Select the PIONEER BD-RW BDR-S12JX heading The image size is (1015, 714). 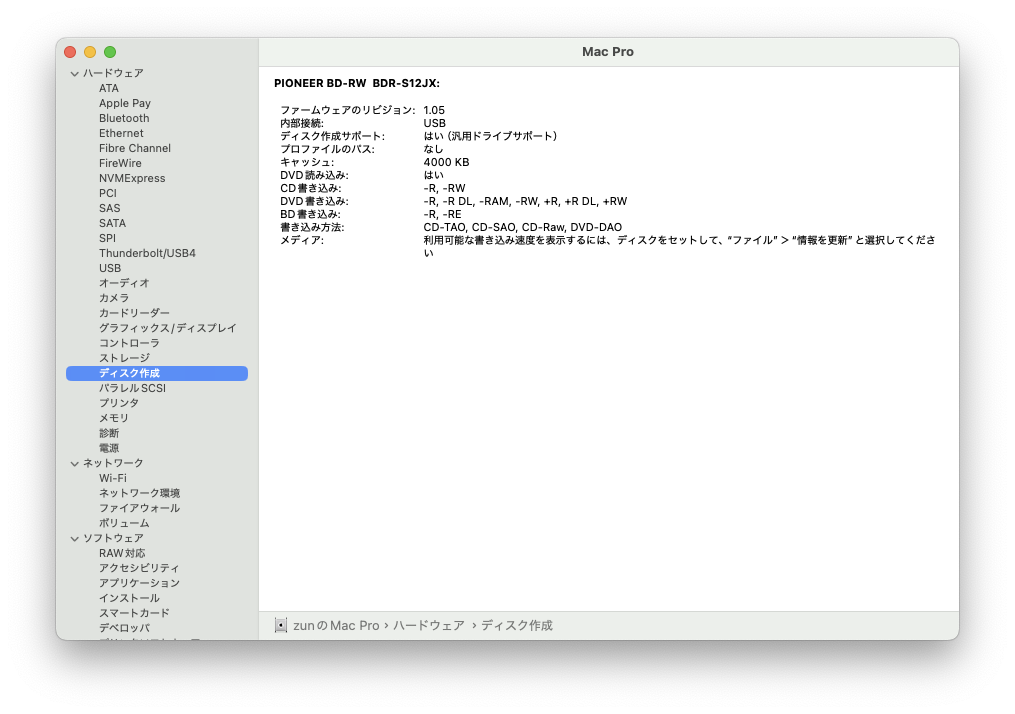coord(357,83)
